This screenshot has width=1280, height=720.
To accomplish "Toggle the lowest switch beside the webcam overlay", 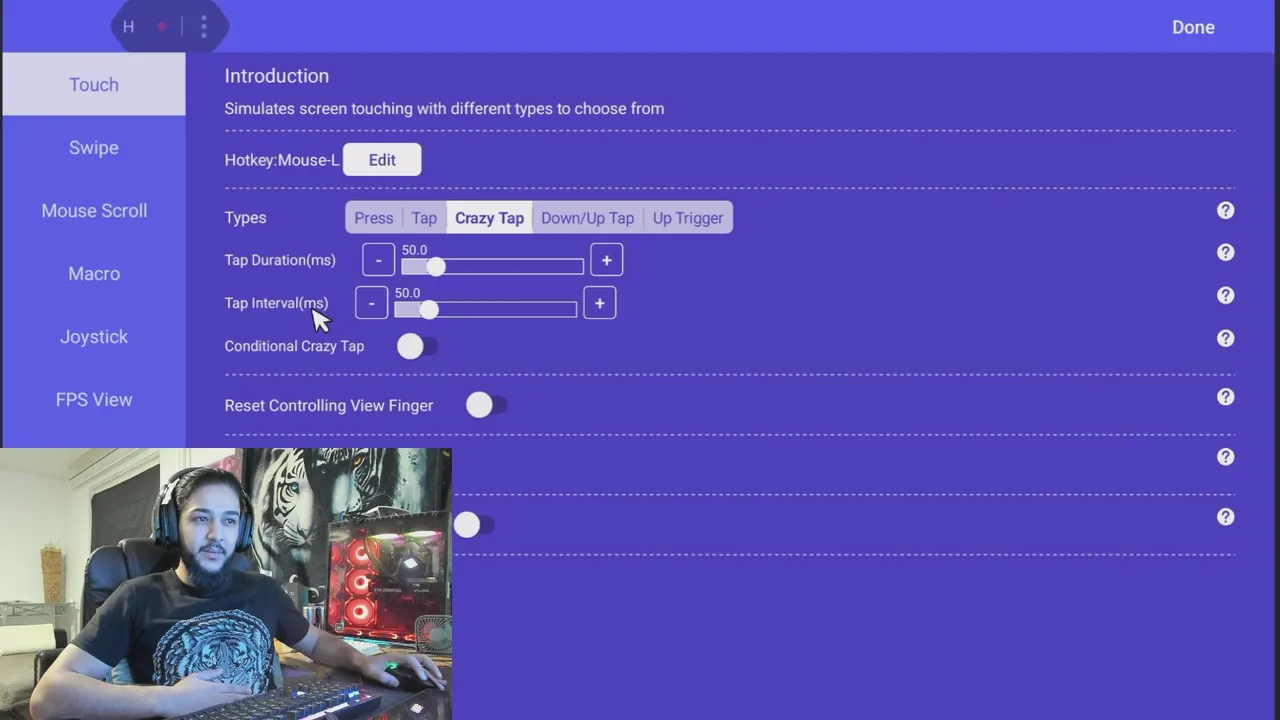I will [x=473, y=525].
